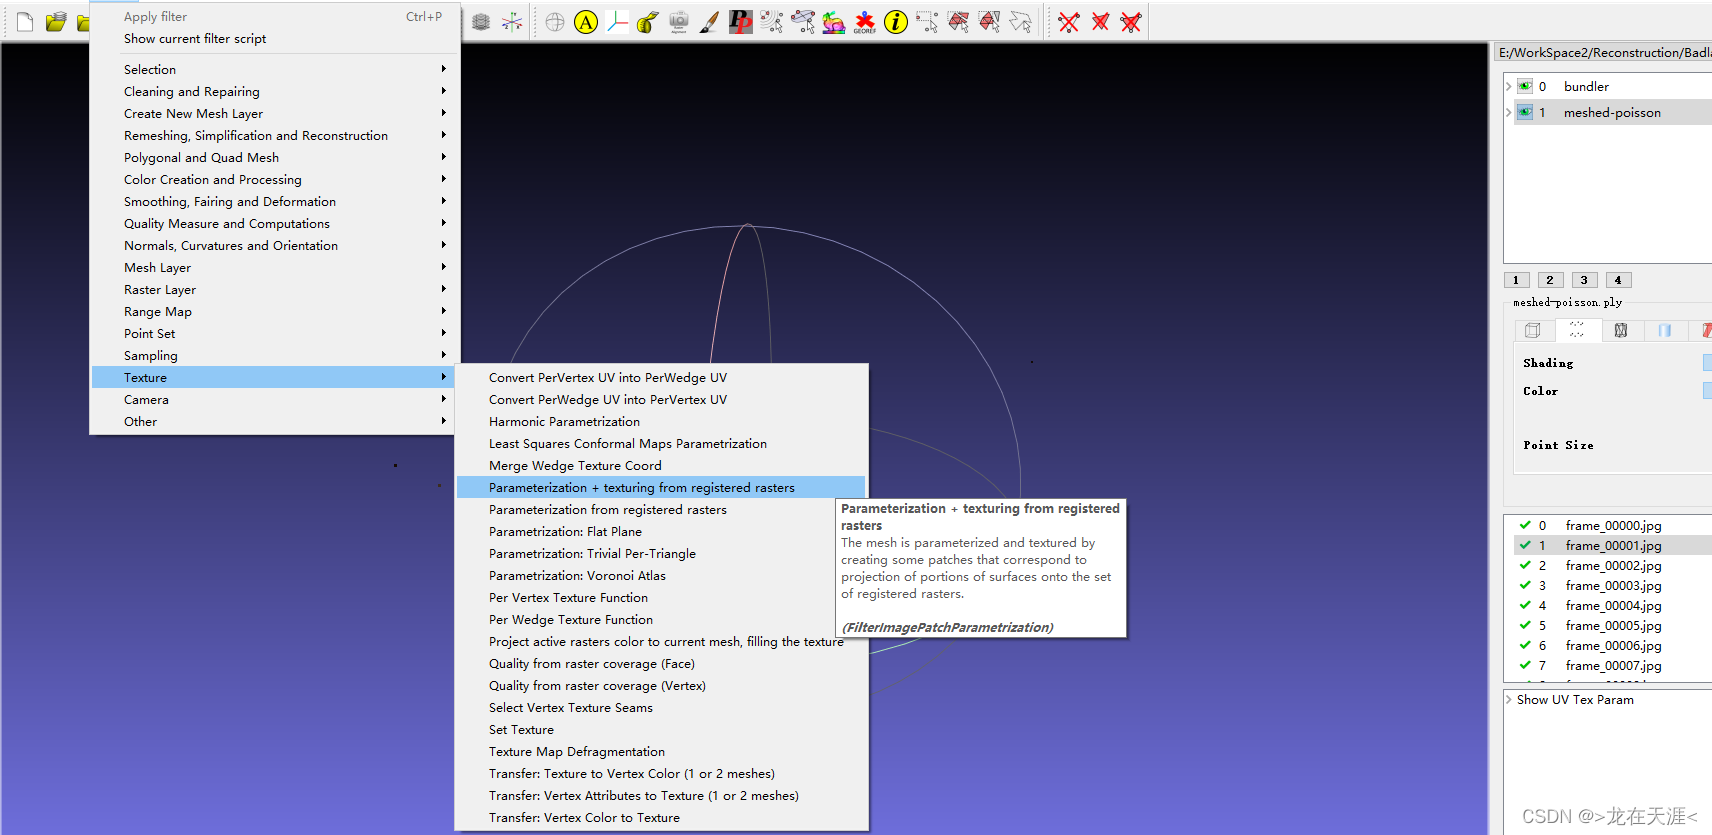
Task: Click the last red-cross delete icon
Action: coord(1131,22)
